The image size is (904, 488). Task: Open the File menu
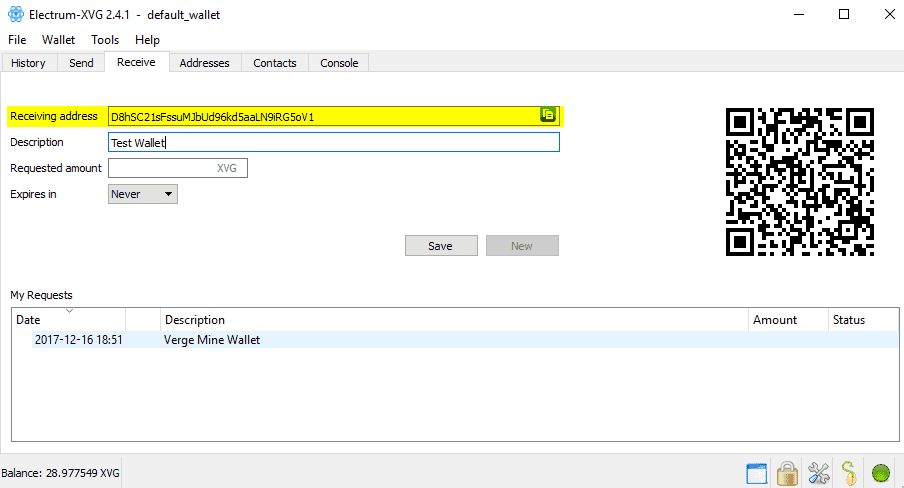[x=18, y=40]
